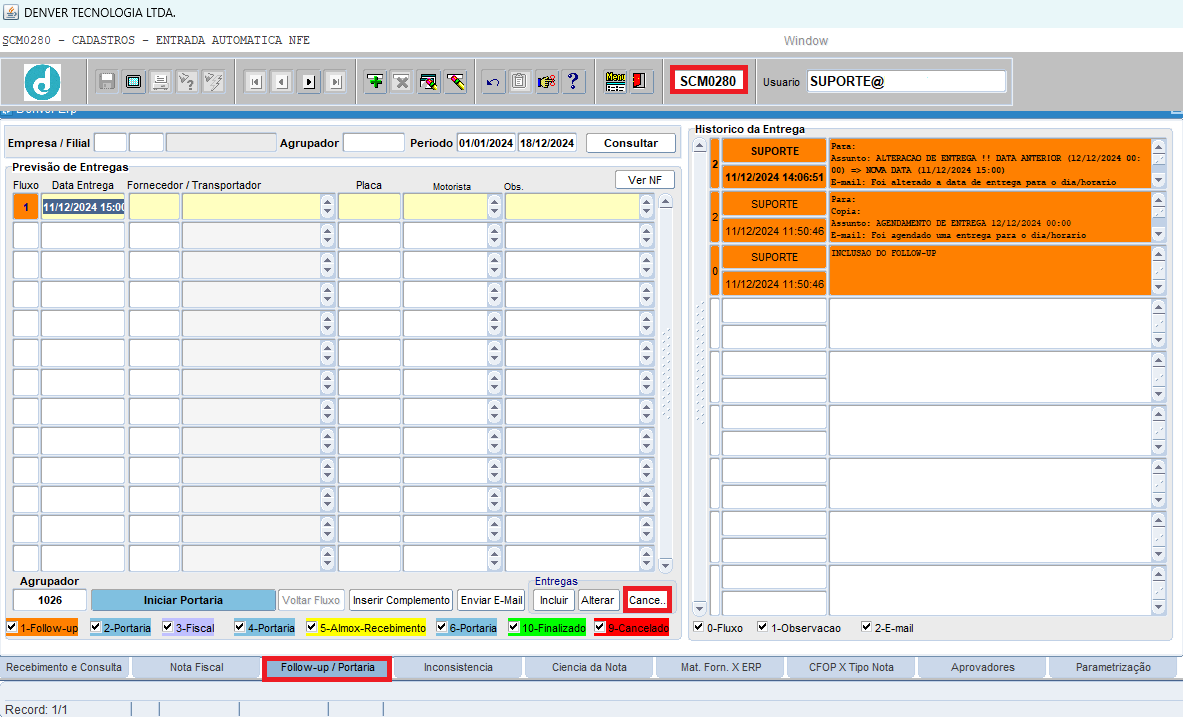Click the pencil eraser Clear Record icon
Image resolution: width=1183 pixels, height=717 pixels.
[x=455, y=82]
